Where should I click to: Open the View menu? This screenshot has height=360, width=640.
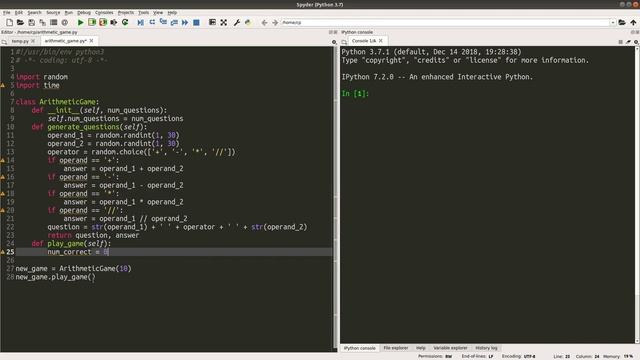click(x=158, y=13)
